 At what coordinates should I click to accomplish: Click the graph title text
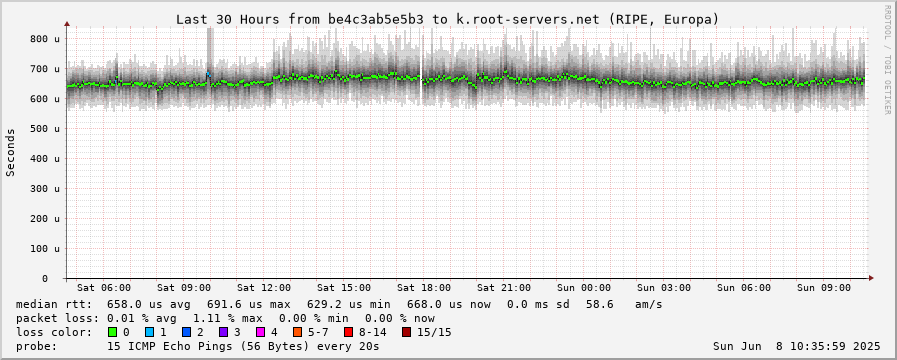pos(447,19)
